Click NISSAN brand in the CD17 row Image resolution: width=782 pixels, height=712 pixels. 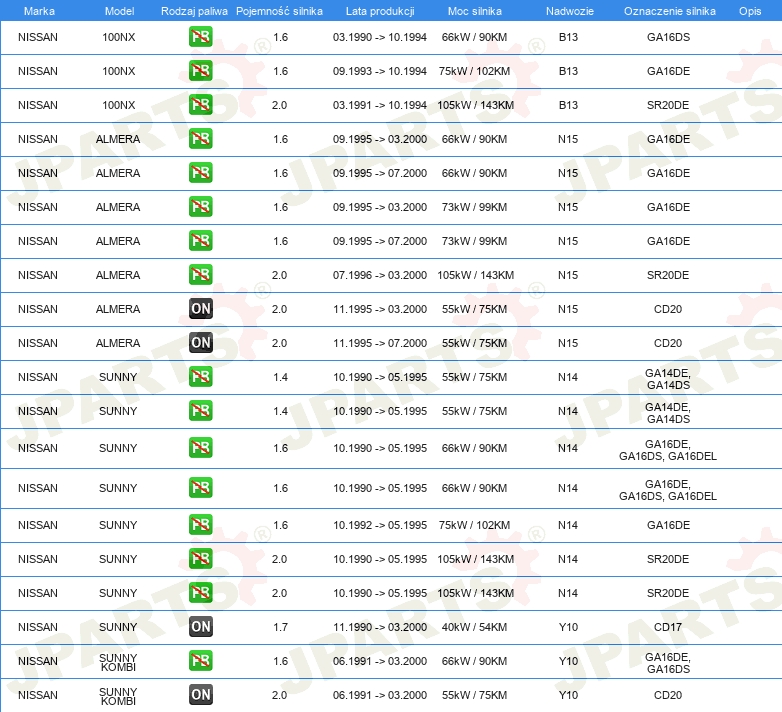pos(38,627)
